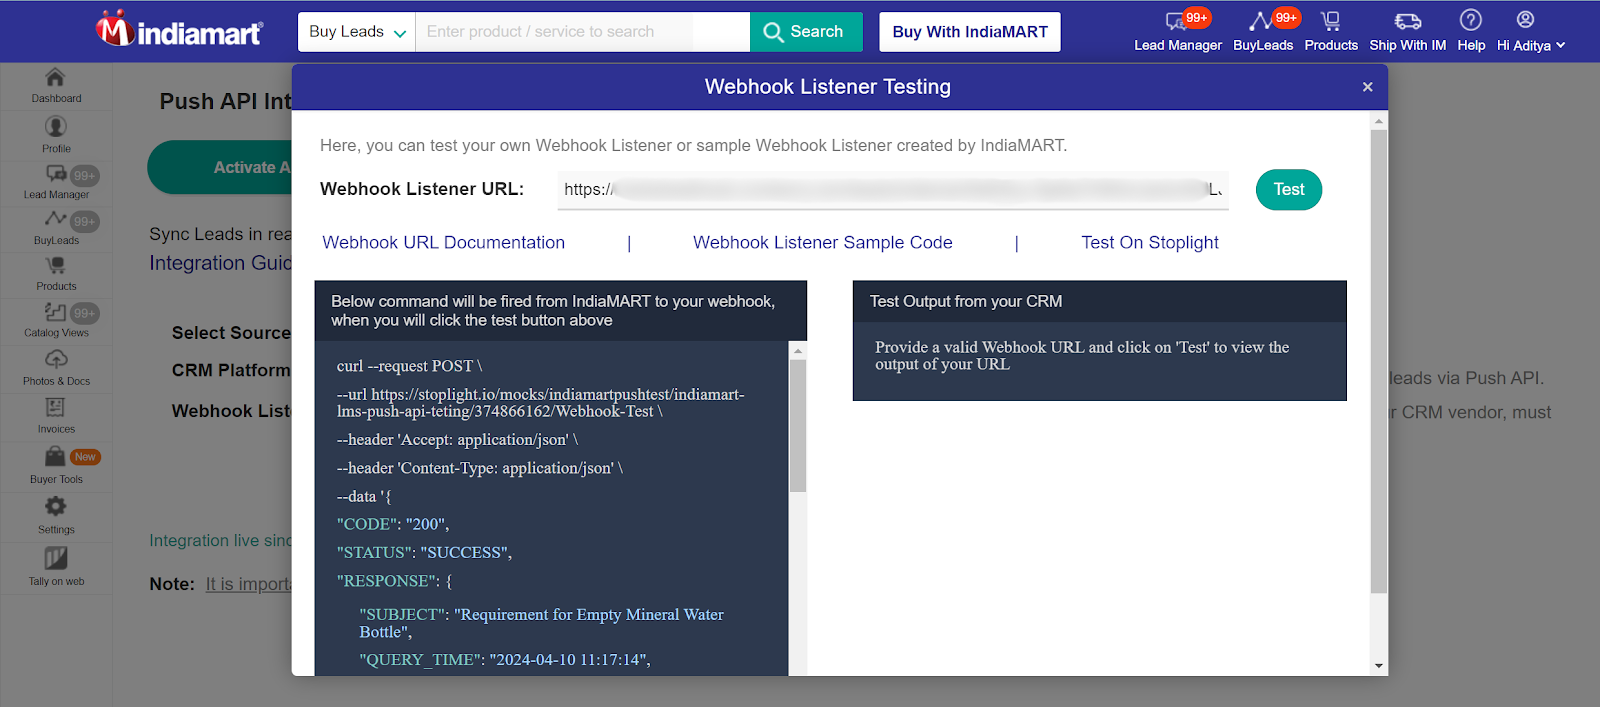The height and width of the screenshot is (707, 1600).
Task: Open Photos & Docs in sidebar
Action: pos(56,368)
